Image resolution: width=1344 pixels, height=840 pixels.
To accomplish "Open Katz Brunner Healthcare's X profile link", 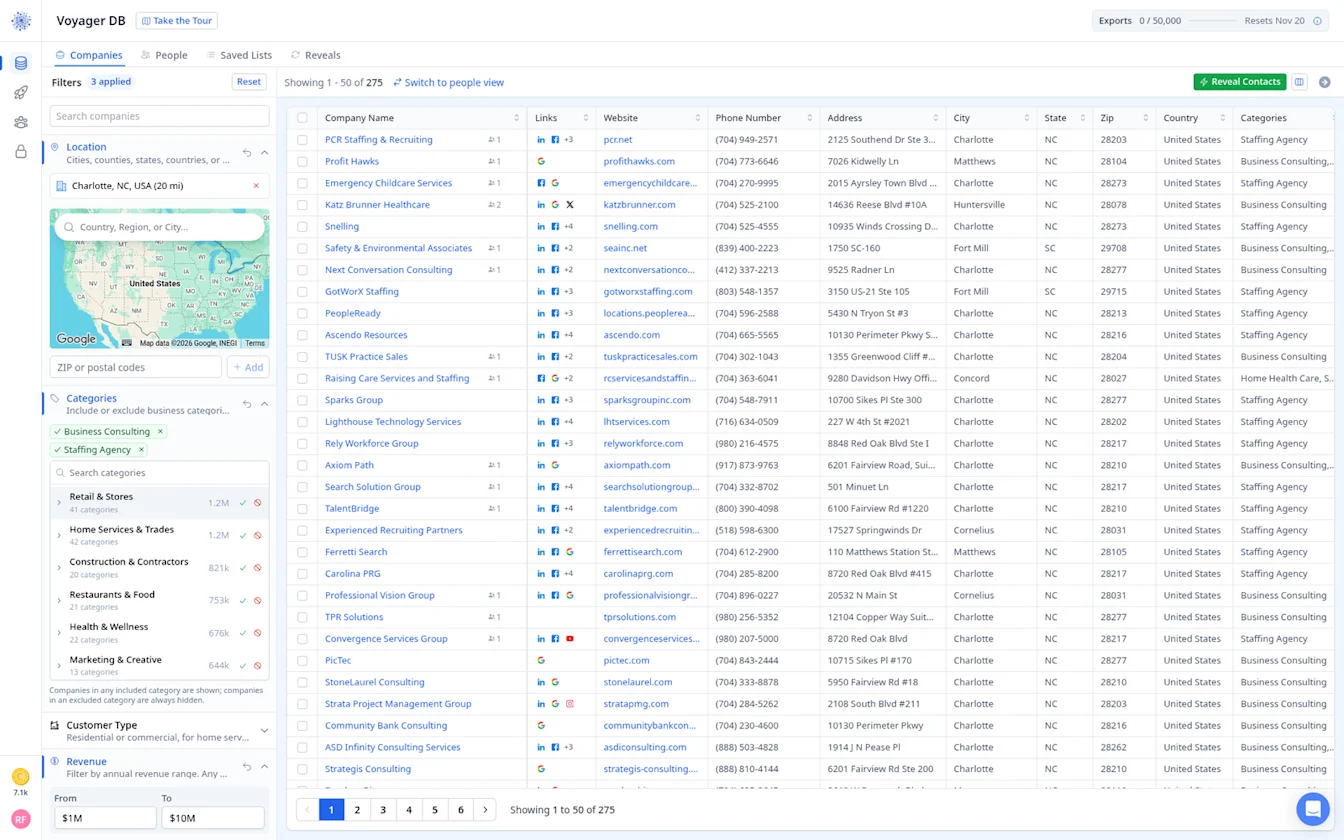I will [x=570, y=205].
